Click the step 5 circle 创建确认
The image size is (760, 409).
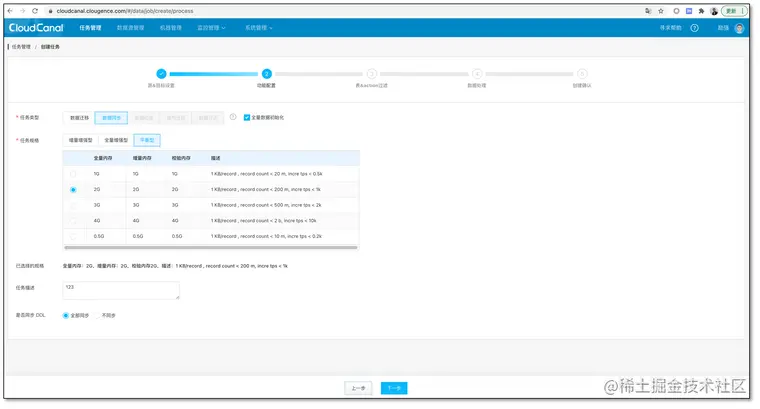point(582,74)
